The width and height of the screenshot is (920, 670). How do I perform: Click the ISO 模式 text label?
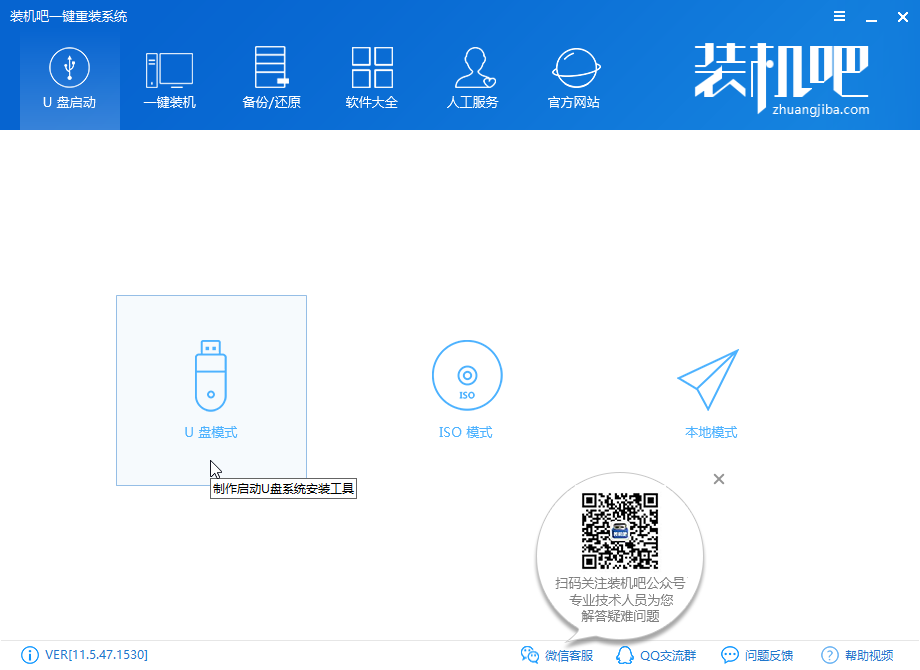point(466,432)
